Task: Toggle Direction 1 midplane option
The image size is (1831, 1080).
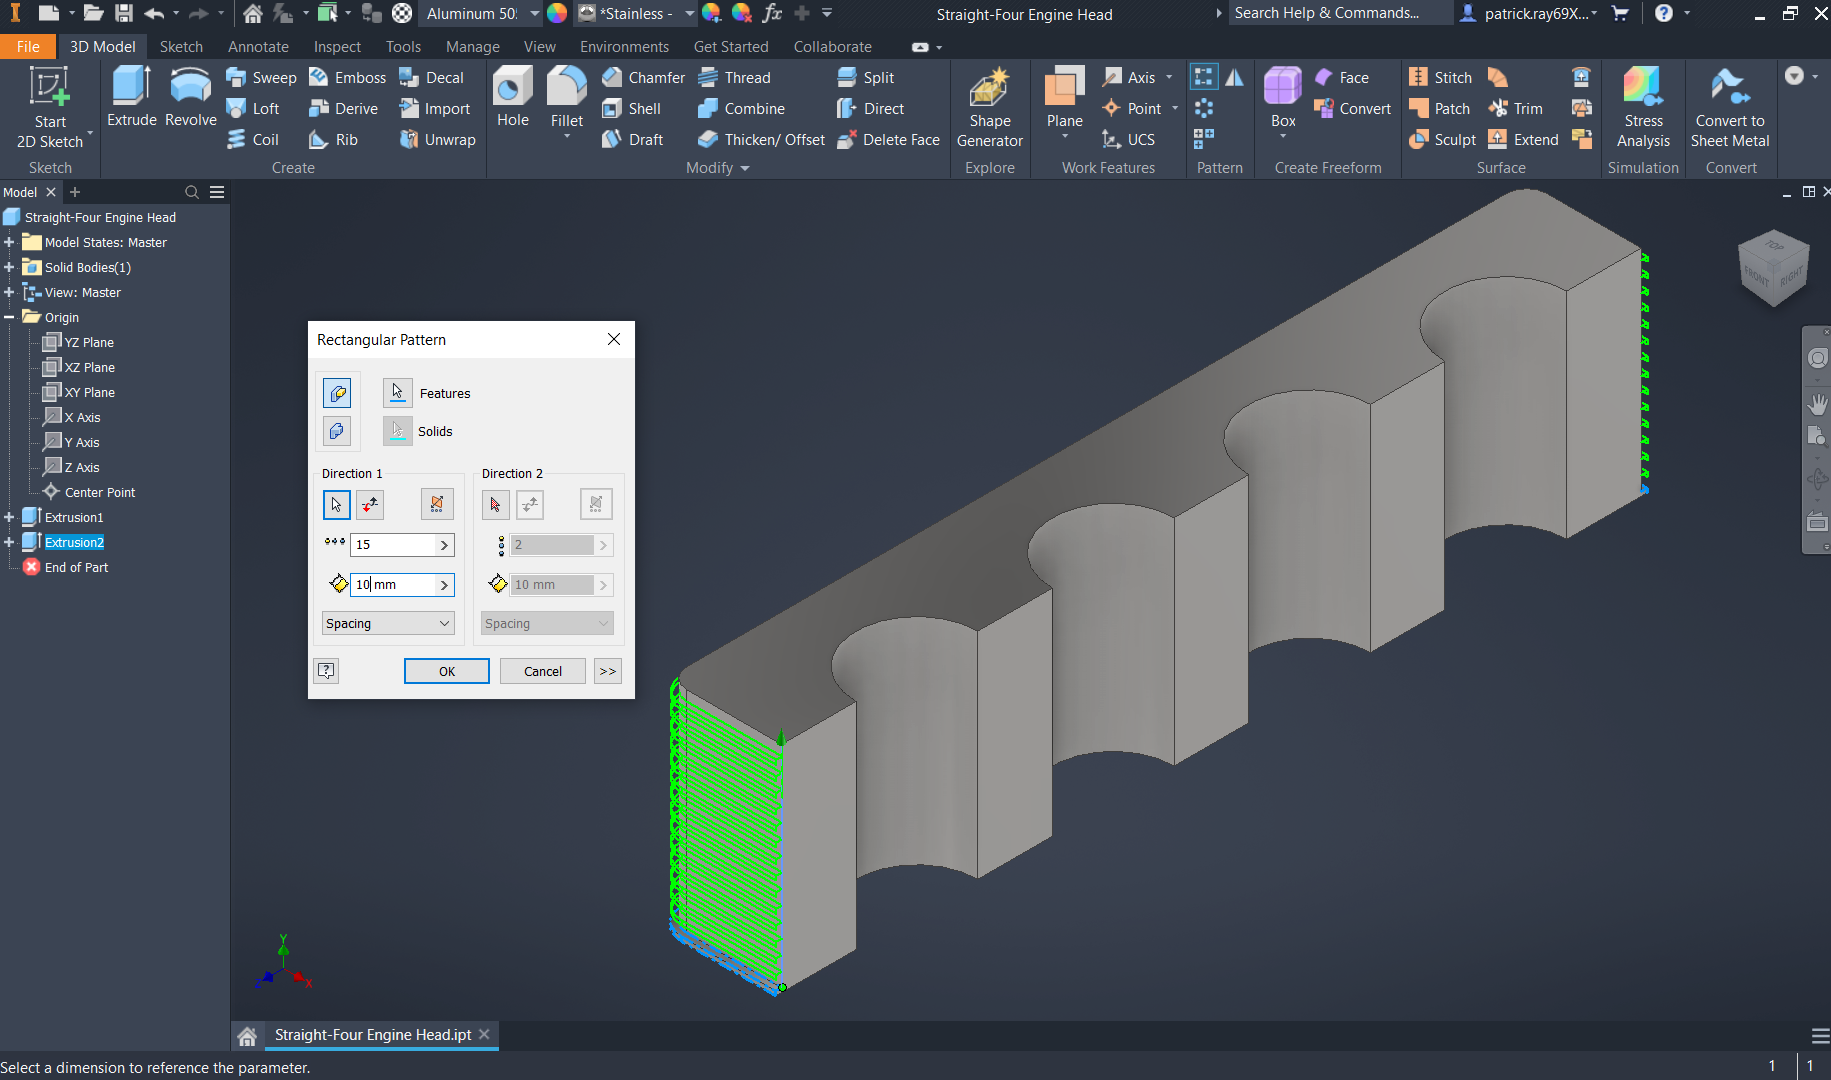Action: [x=437, y=505]
